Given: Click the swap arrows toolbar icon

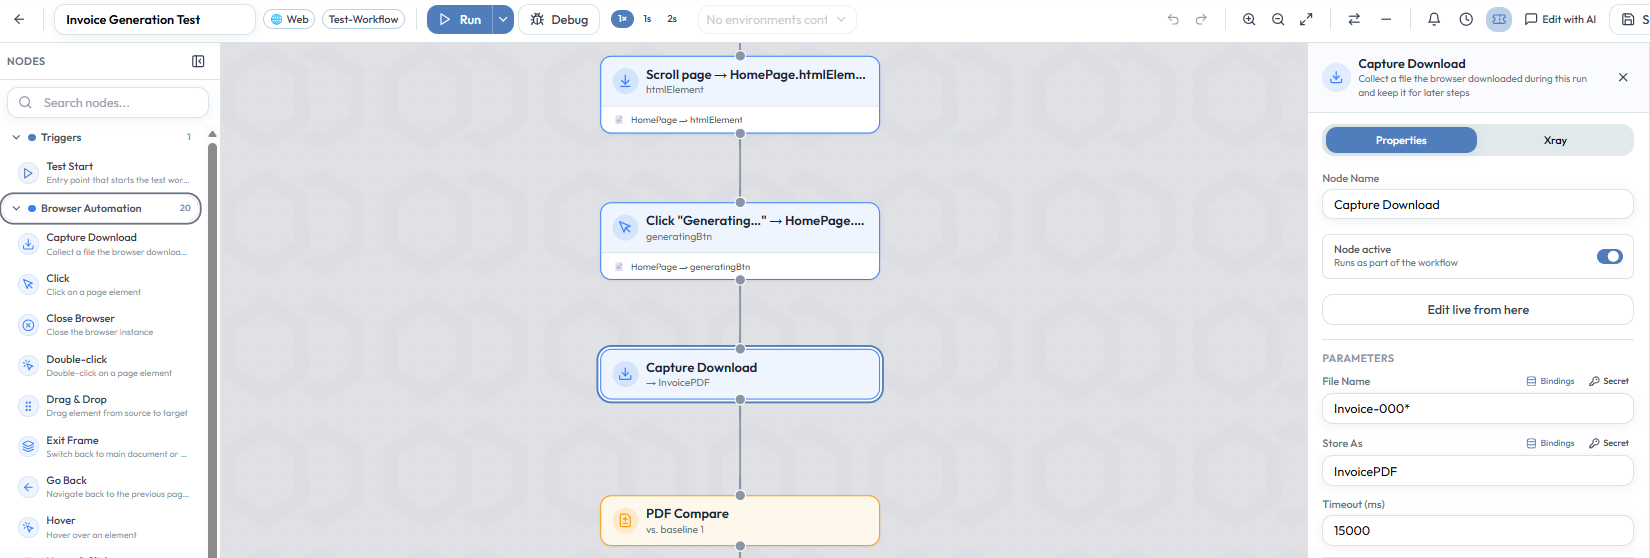Looking at the screenshot, I should 1354,19.
